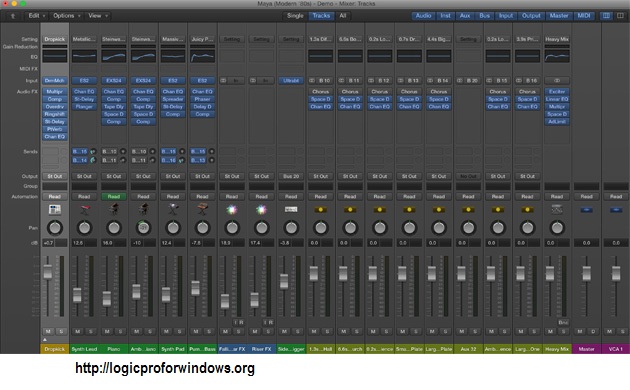The height and width of the screenshot is (390, 630).
Task: Click the Dropkick drum machine track icon
Action: [55, 210]
